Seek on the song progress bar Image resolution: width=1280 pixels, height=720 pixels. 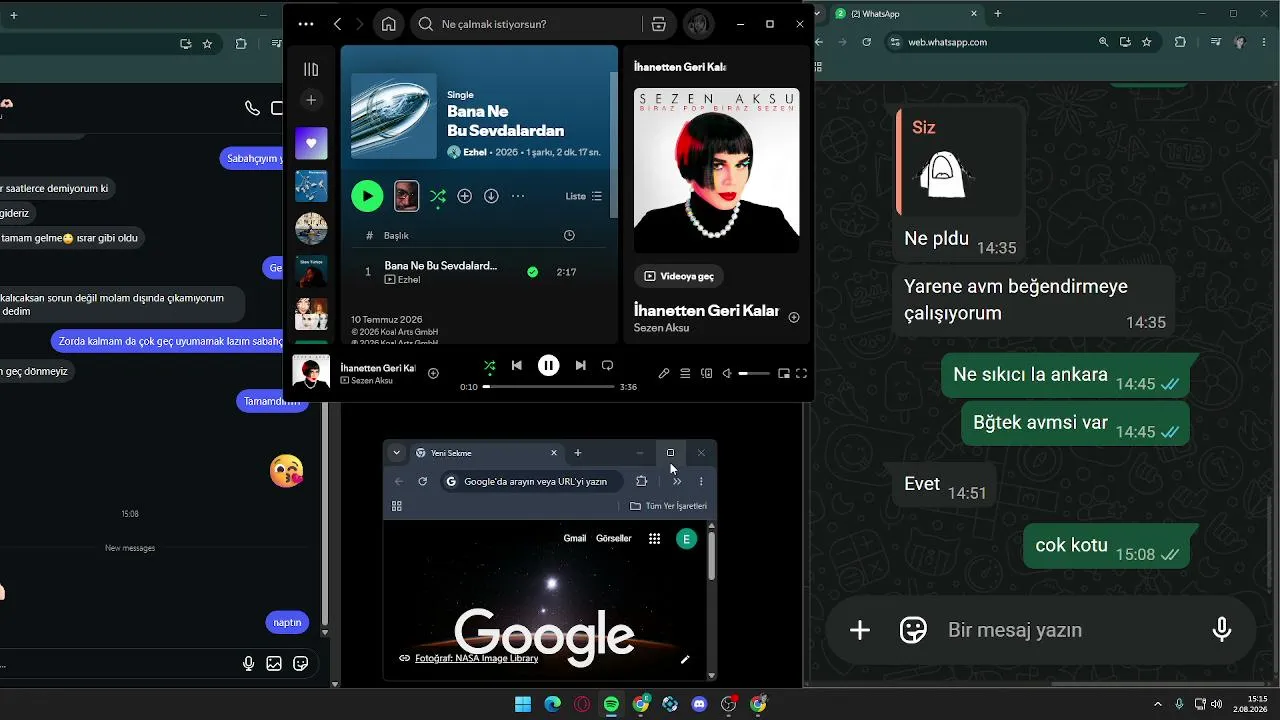548,387
